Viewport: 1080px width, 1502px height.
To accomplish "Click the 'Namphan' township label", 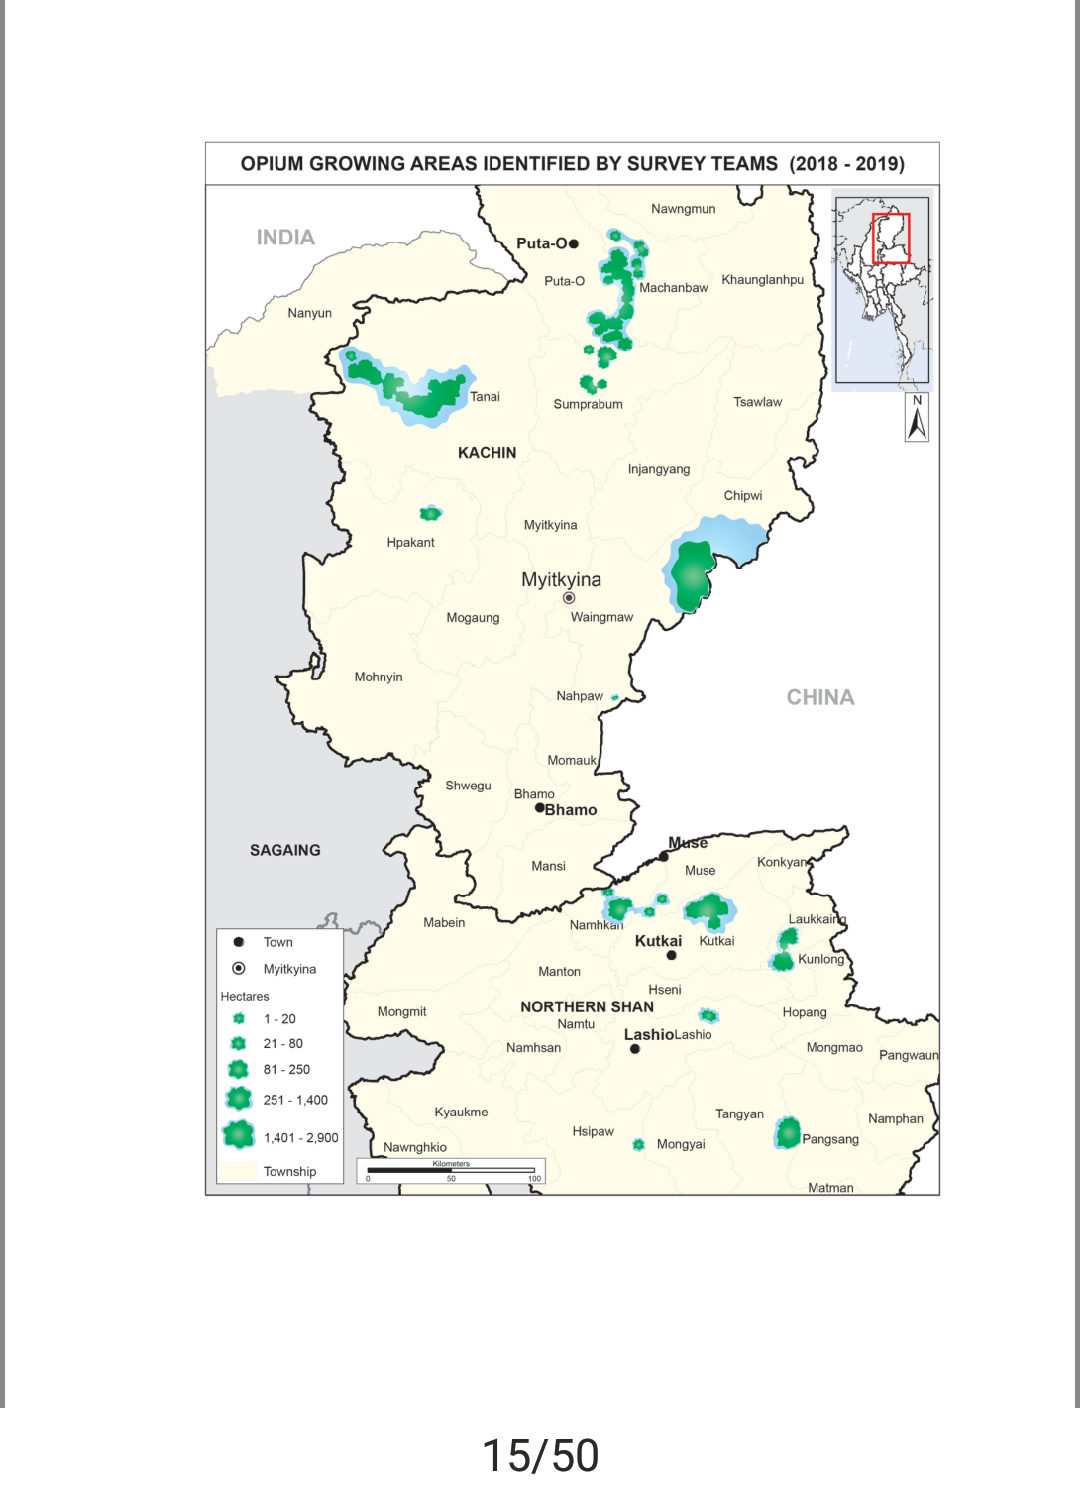I will [896, 1119].
